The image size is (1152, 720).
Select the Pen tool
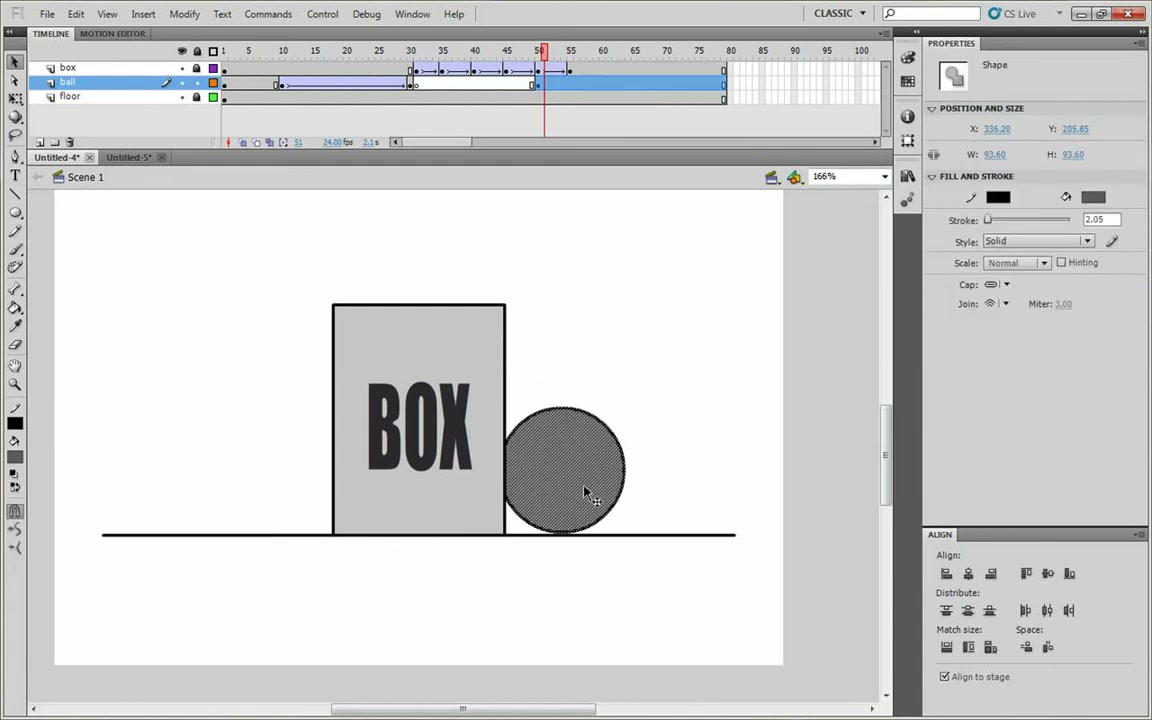click(15, 156)
